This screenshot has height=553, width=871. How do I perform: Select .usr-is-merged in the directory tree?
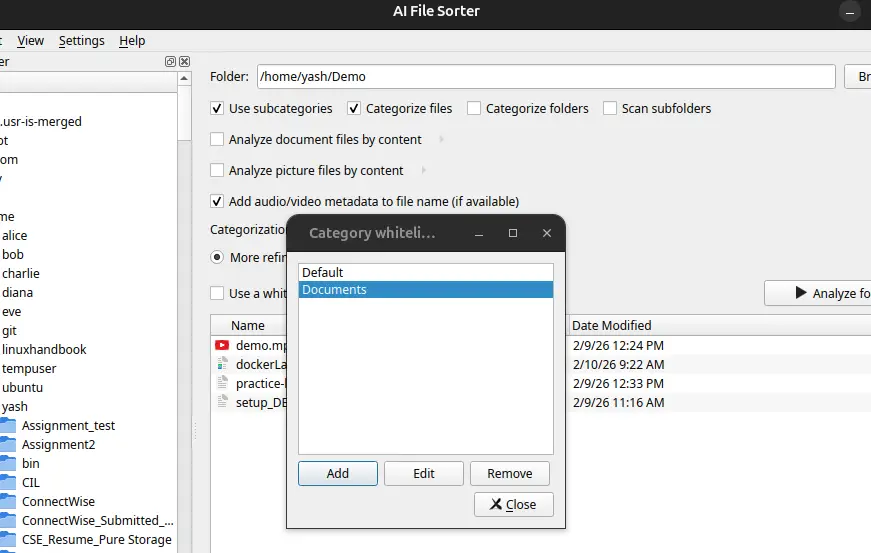pos(41,122)
